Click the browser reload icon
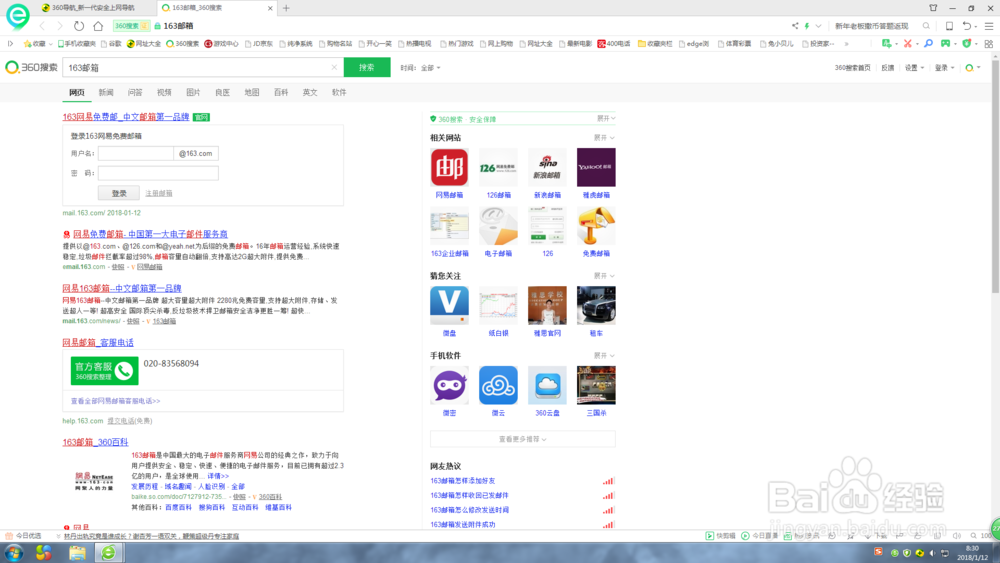The height and width of the screenshot is (563, 1000). [78, 26]
